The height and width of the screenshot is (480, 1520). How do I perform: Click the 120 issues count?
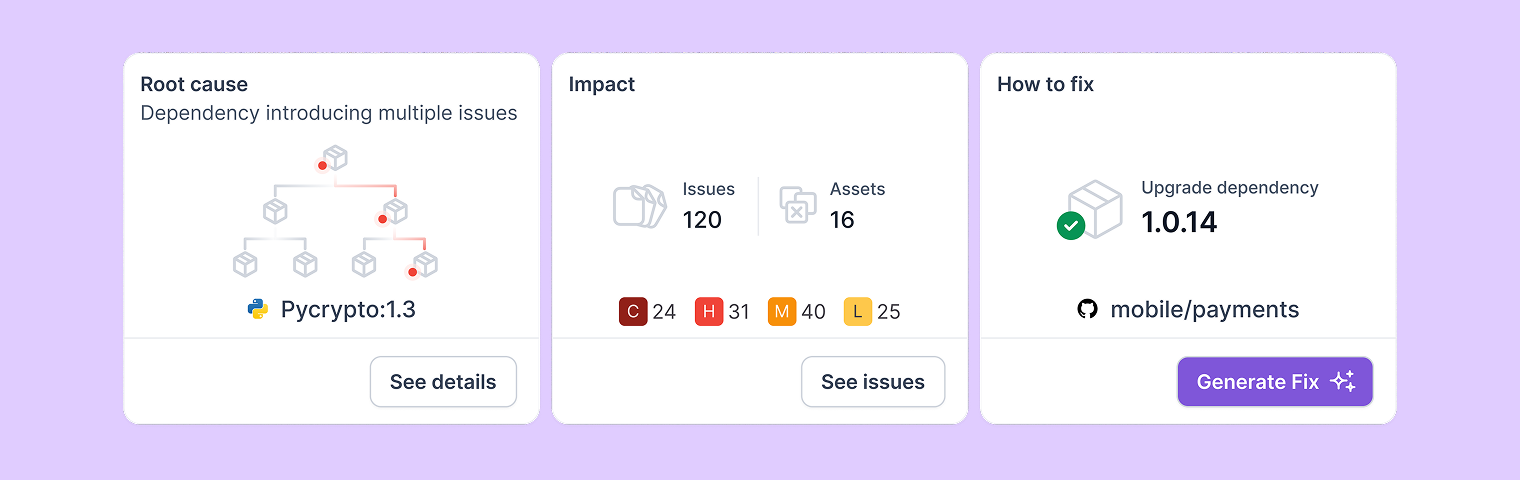pos(702,220)
